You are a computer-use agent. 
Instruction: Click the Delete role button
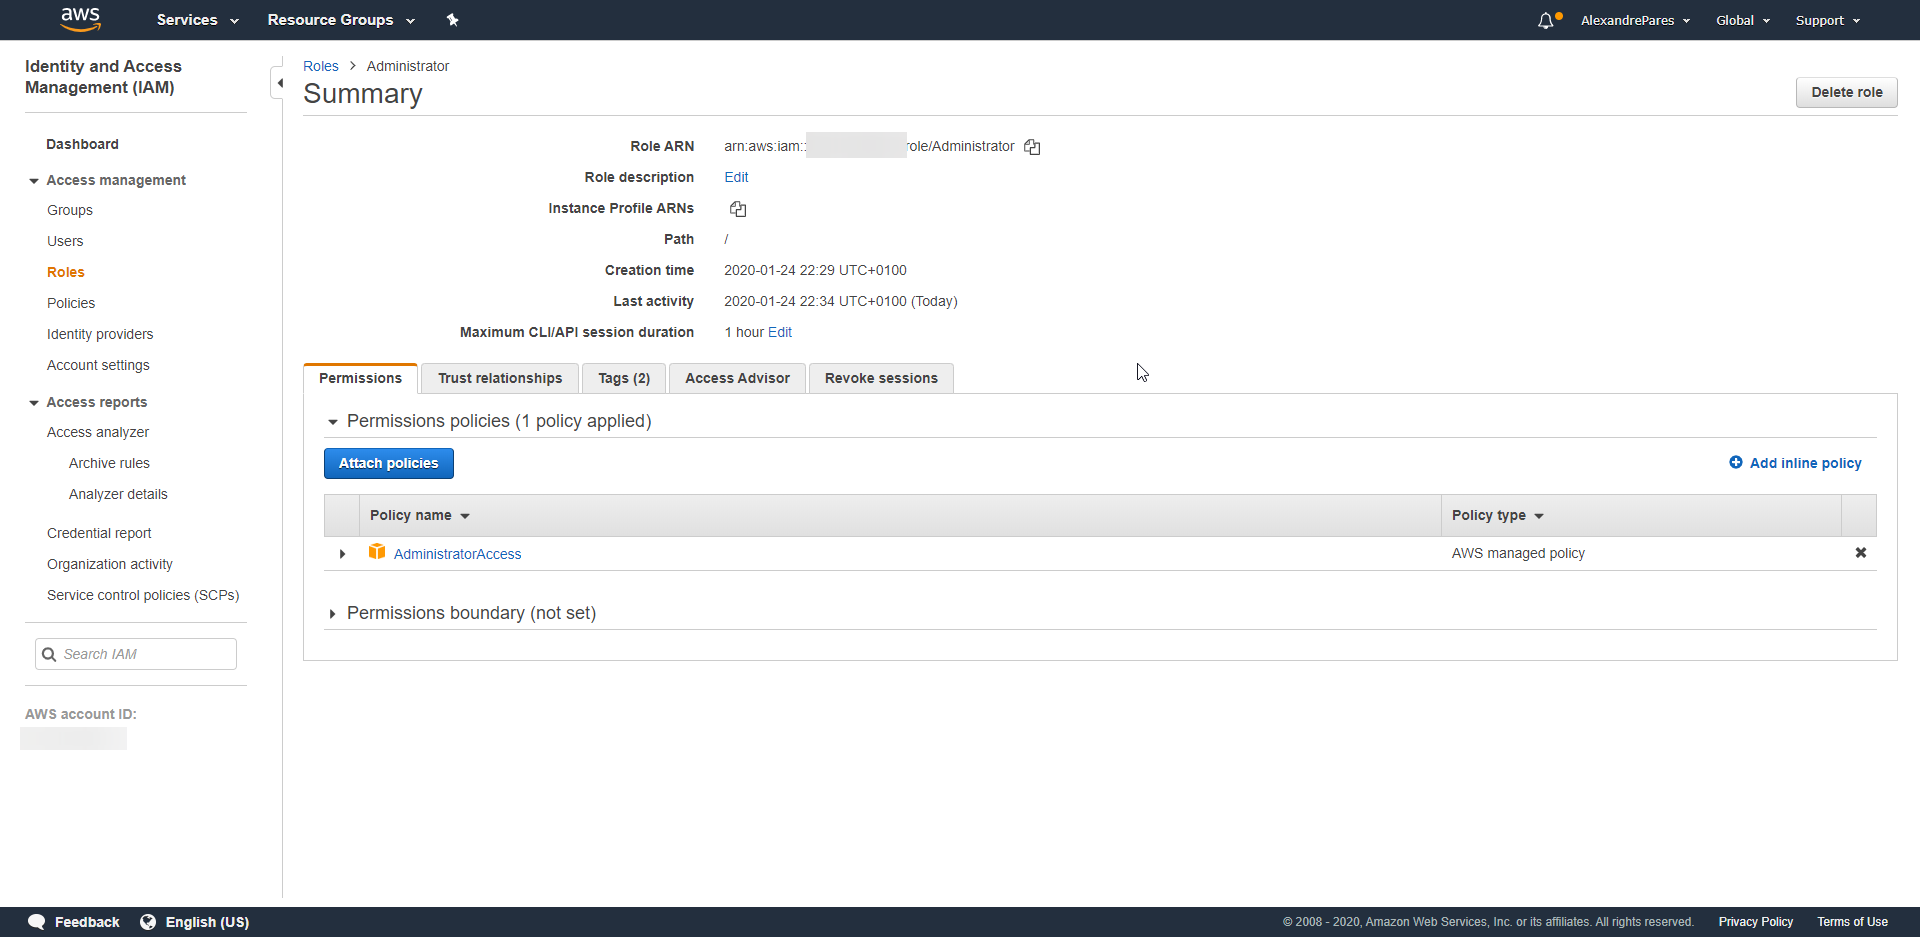pos(1846,92)
